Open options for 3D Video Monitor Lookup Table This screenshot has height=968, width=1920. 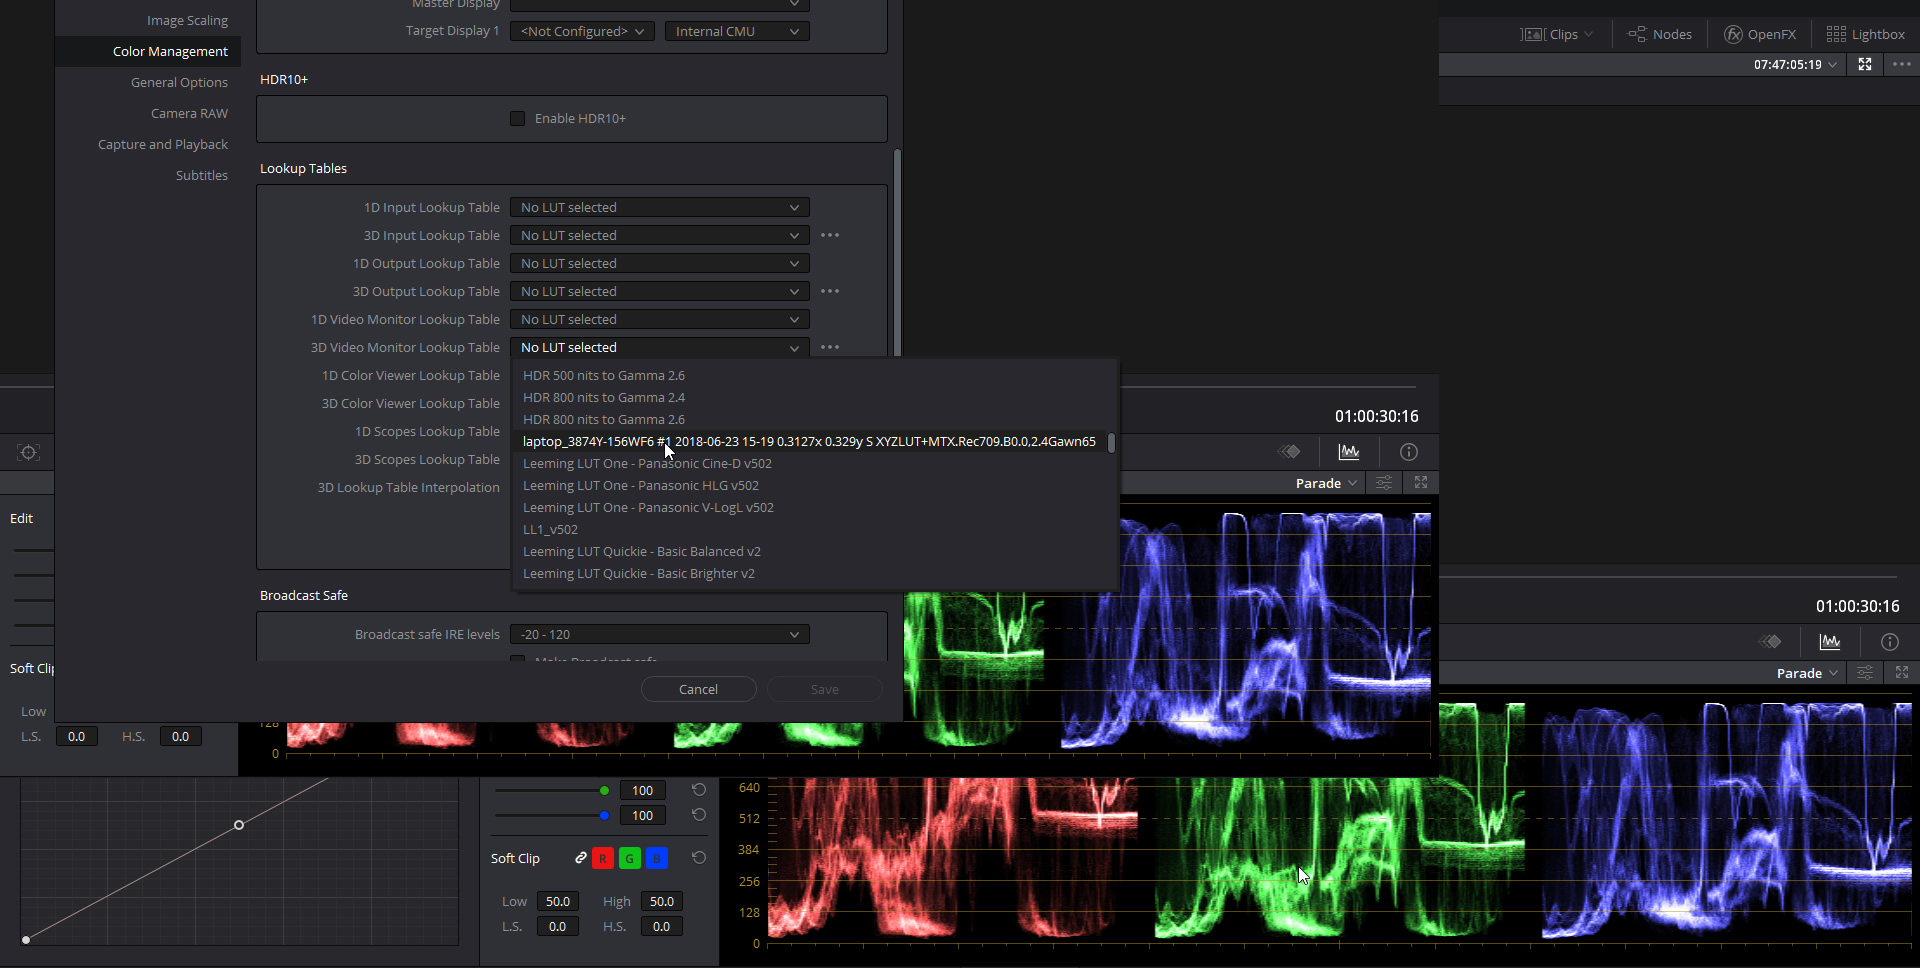coord(830,347)
